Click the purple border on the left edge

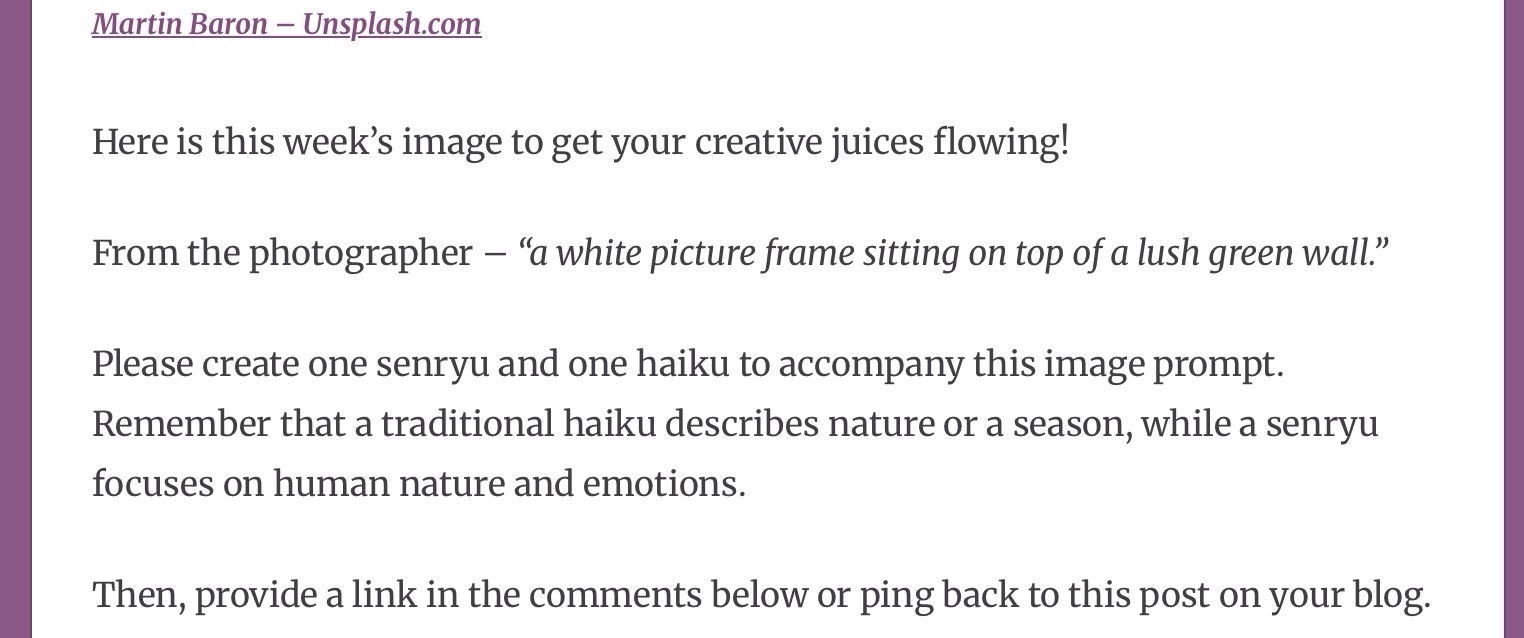click(15, 319)
